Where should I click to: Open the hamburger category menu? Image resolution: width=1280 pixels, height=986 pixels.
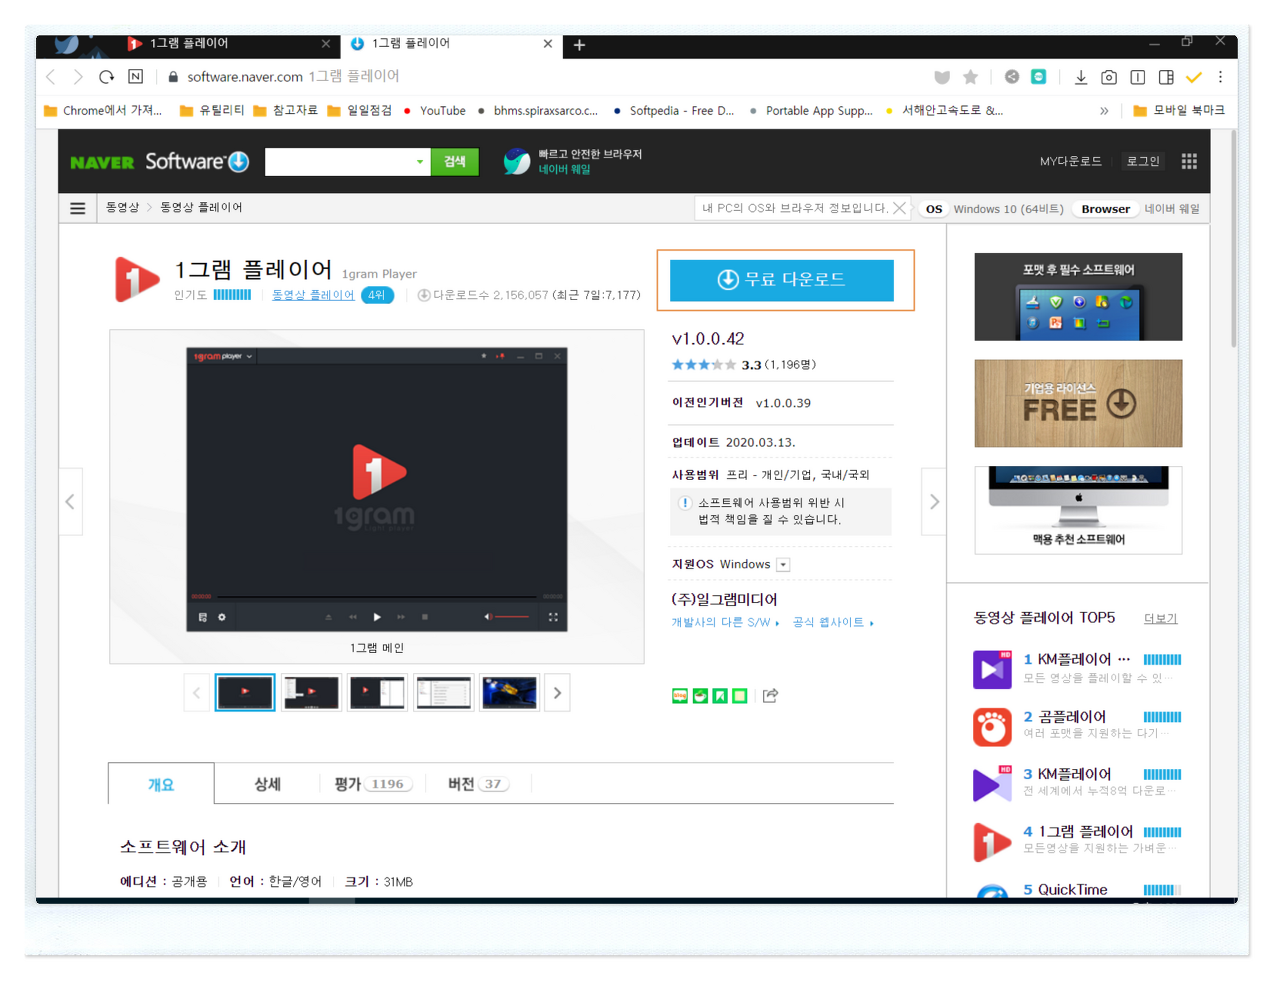[77, 208]
